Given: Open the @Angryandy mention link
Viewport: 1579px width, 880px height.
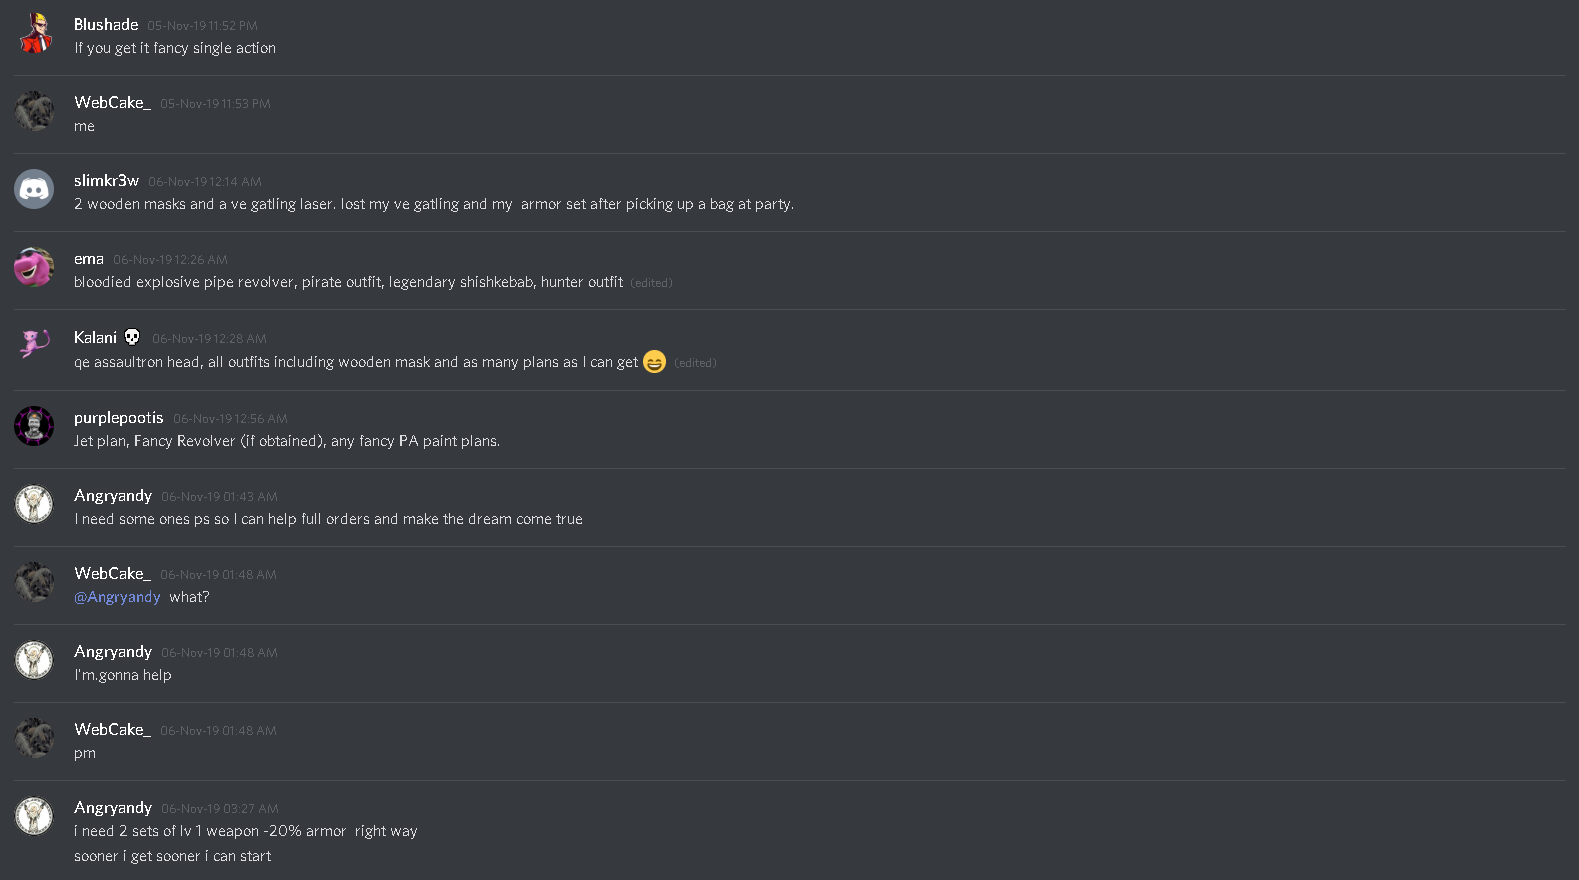Looking at the screenshot, I should tap(117, 597).
